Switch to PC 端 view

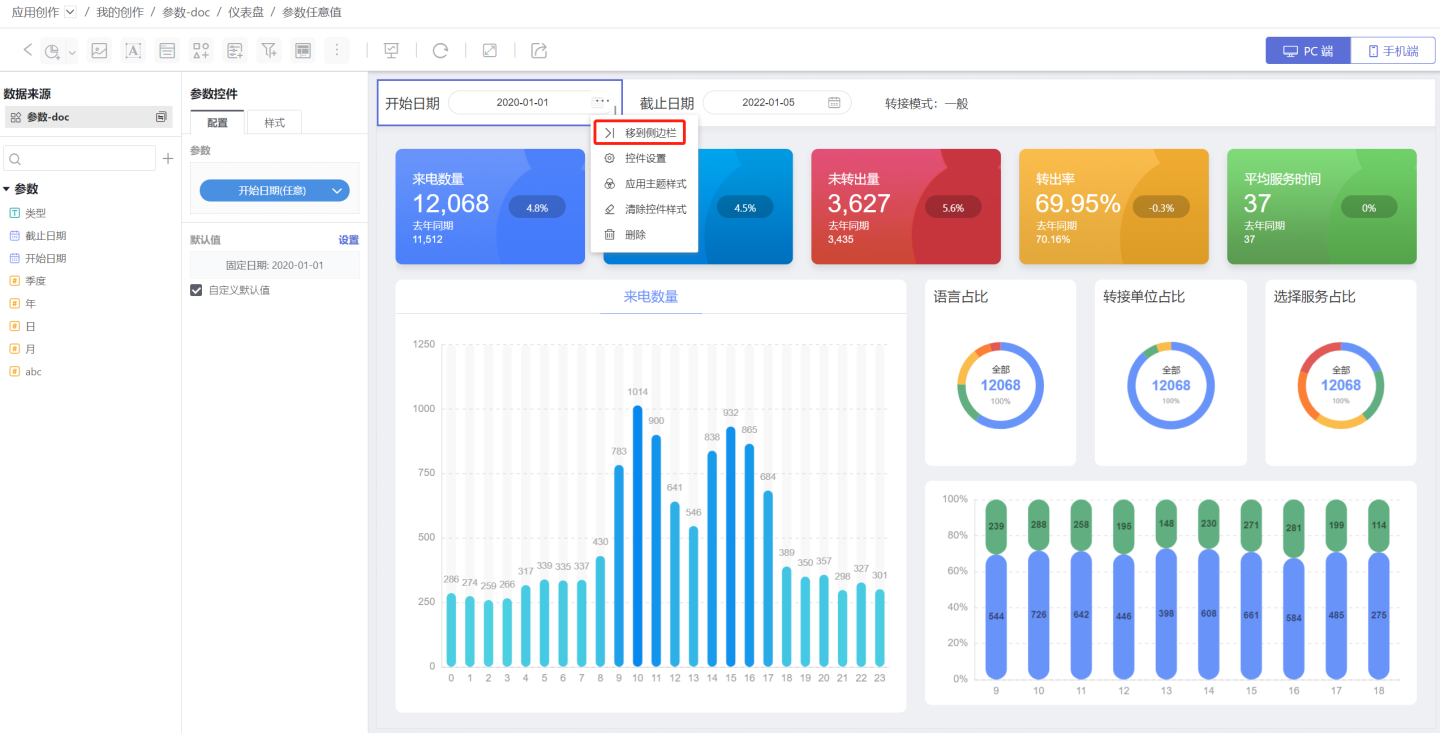click(x=1308, y=51)
